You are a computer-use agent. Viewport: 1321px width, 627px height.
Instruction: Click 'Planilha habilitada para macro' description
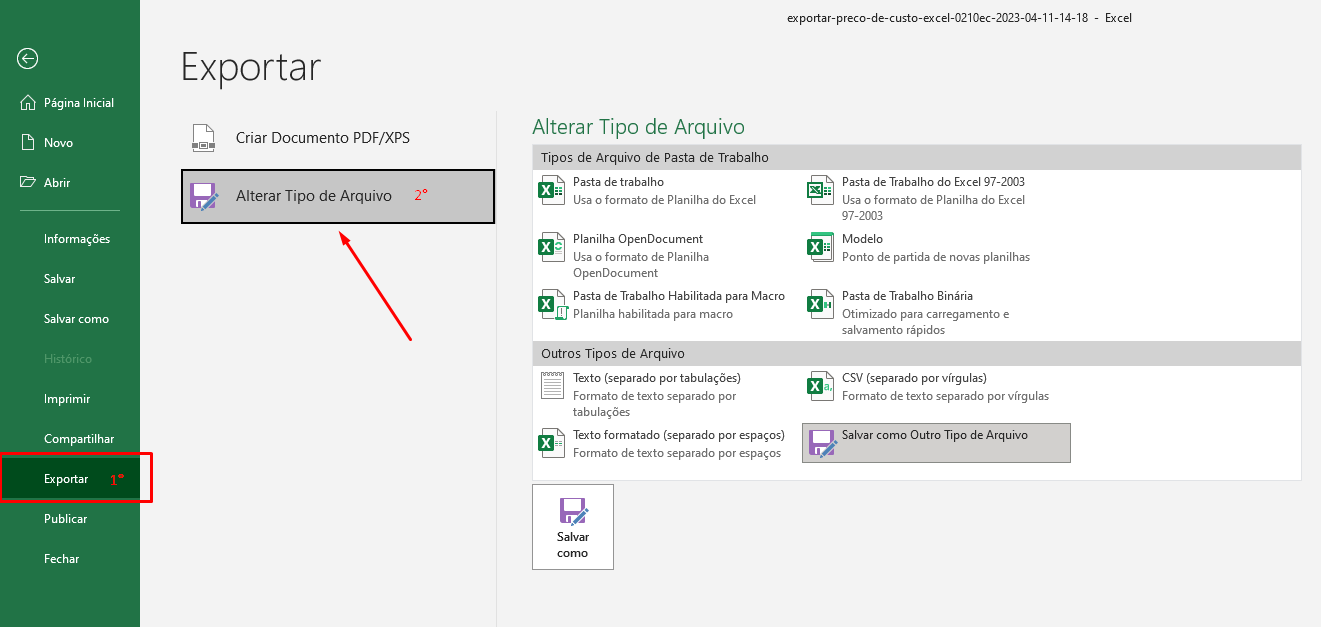(x=653, y=314)
